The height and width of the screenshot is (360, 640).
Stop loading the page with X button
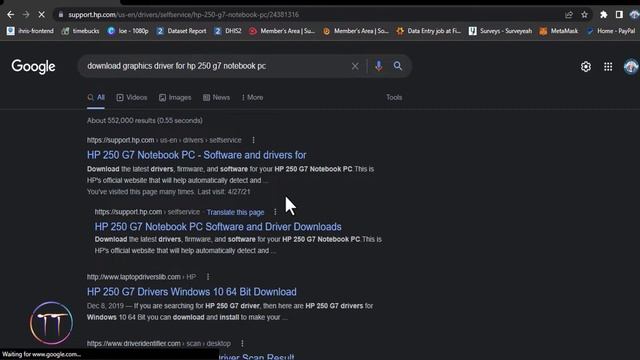(41, 15)
